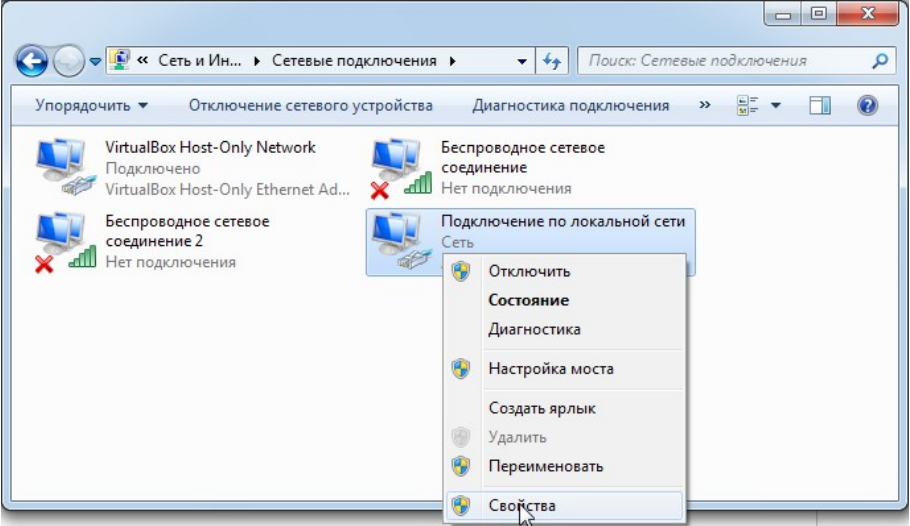The width and height of the screenshot is (910, 526).
Task: Select 'Беспроводное сетевое соединение 2' adapter icon
Action: (x=65, y=241)
